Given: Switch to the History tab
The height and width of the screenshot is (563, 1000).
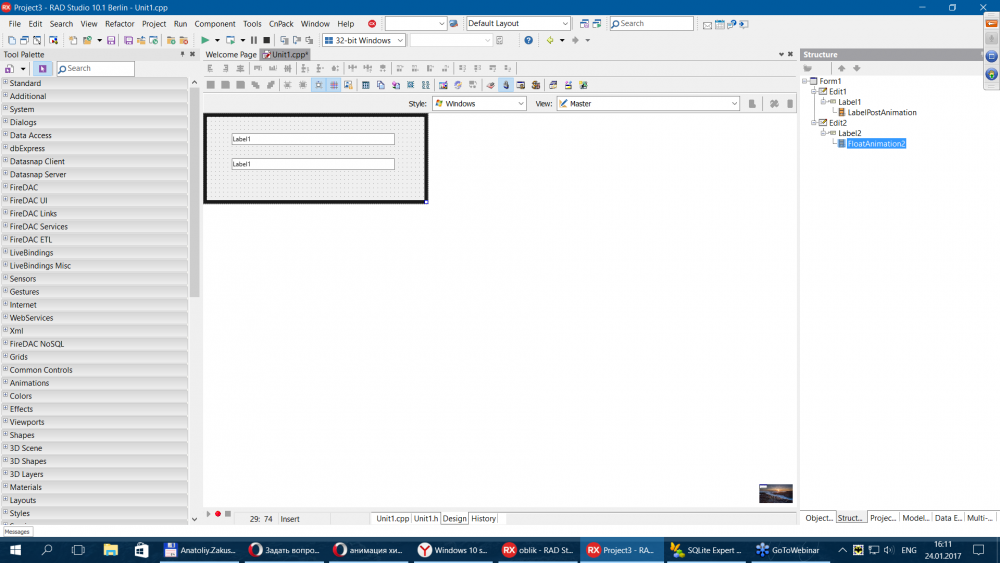Looking at the screenshot, I should click(483, 518).
